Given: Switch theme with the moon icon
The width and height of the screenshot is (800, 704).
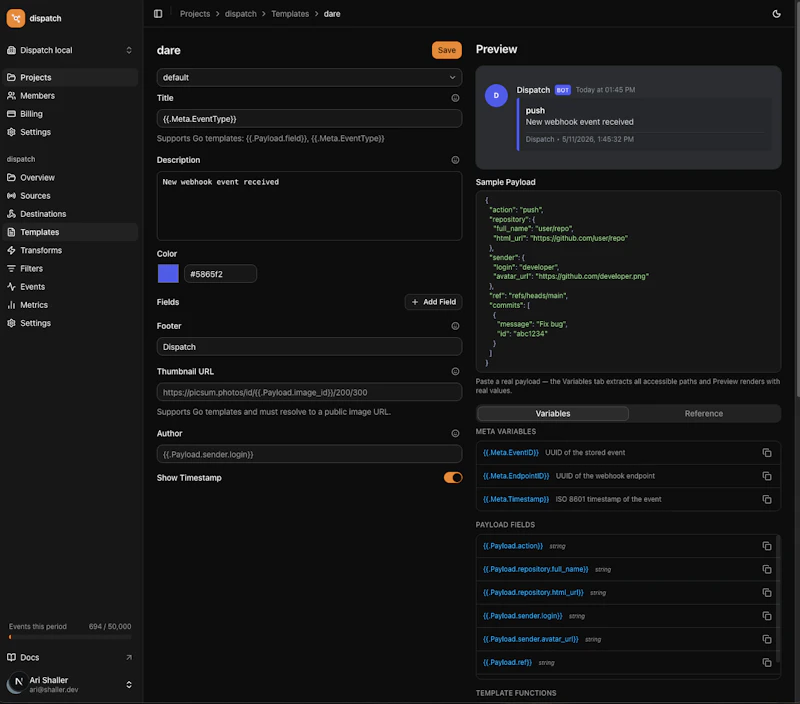Looking at the screenshot, I should pos(777,14).
